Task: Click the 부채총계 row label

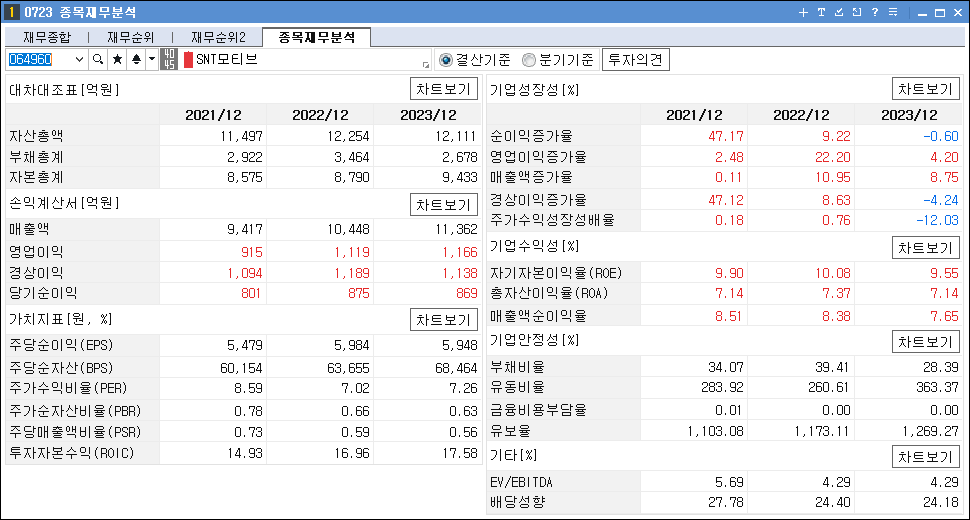Action: (36, 157)
